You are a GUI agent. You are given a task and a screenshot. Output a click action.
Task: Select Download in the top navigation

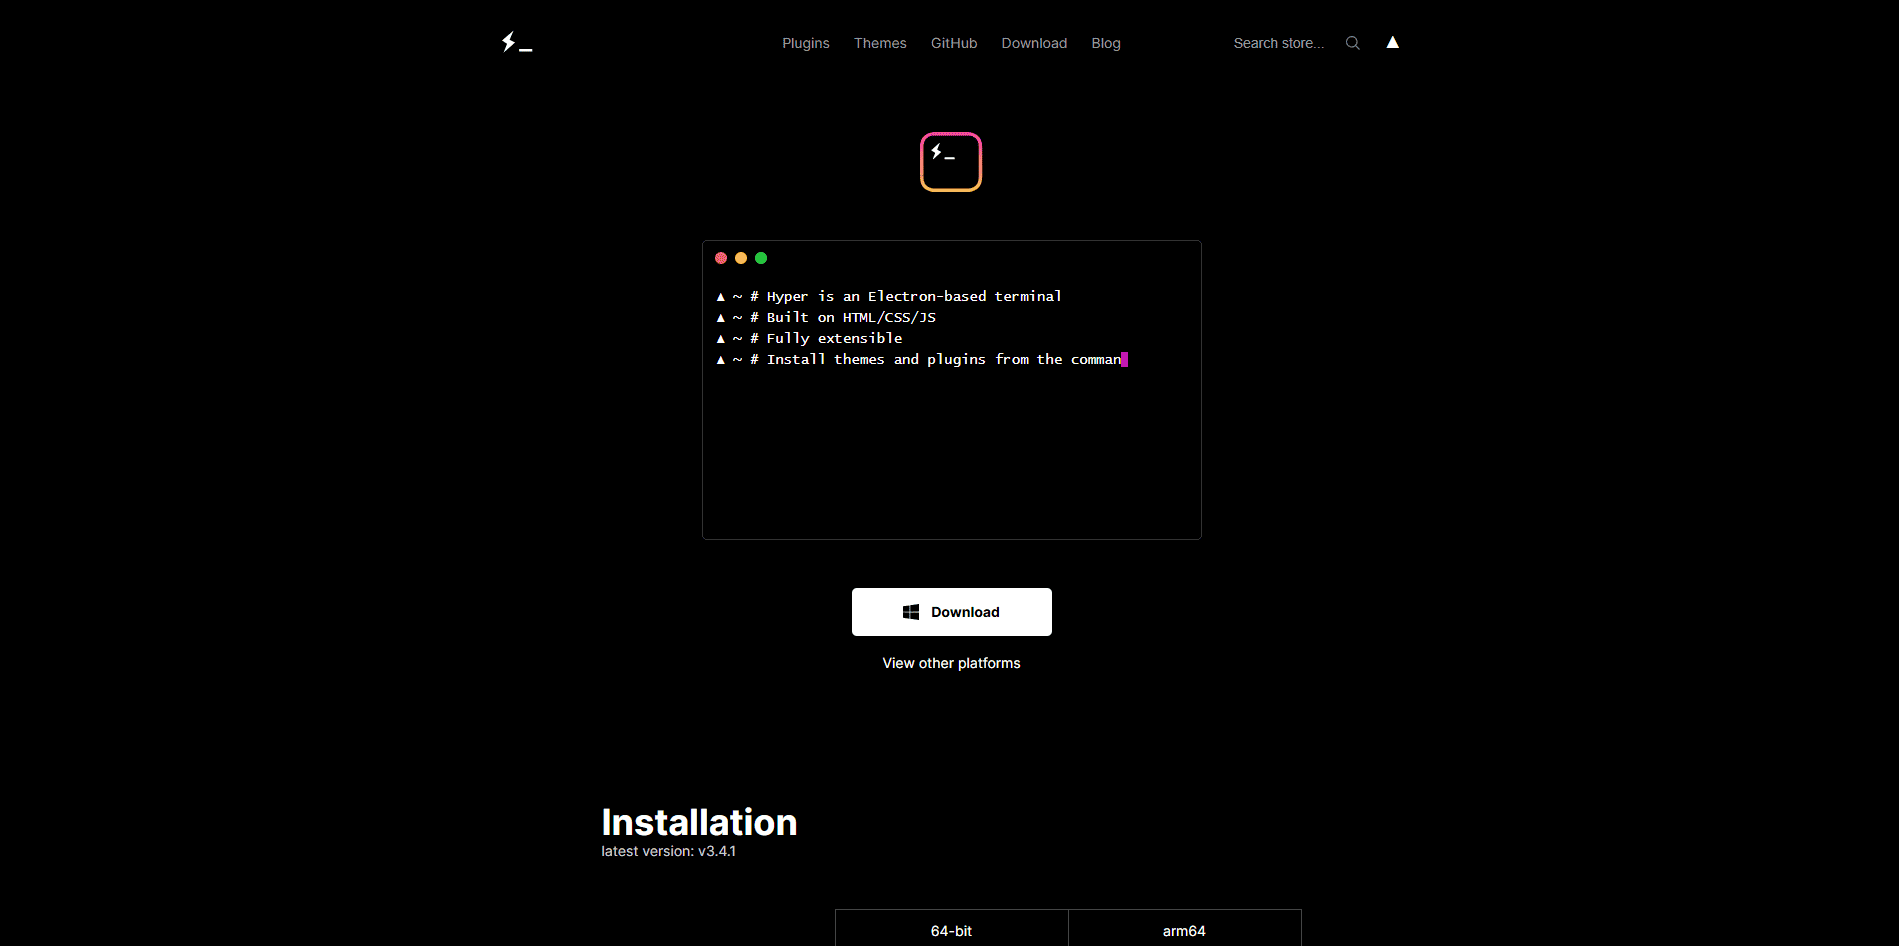[x=1034, y=43]
